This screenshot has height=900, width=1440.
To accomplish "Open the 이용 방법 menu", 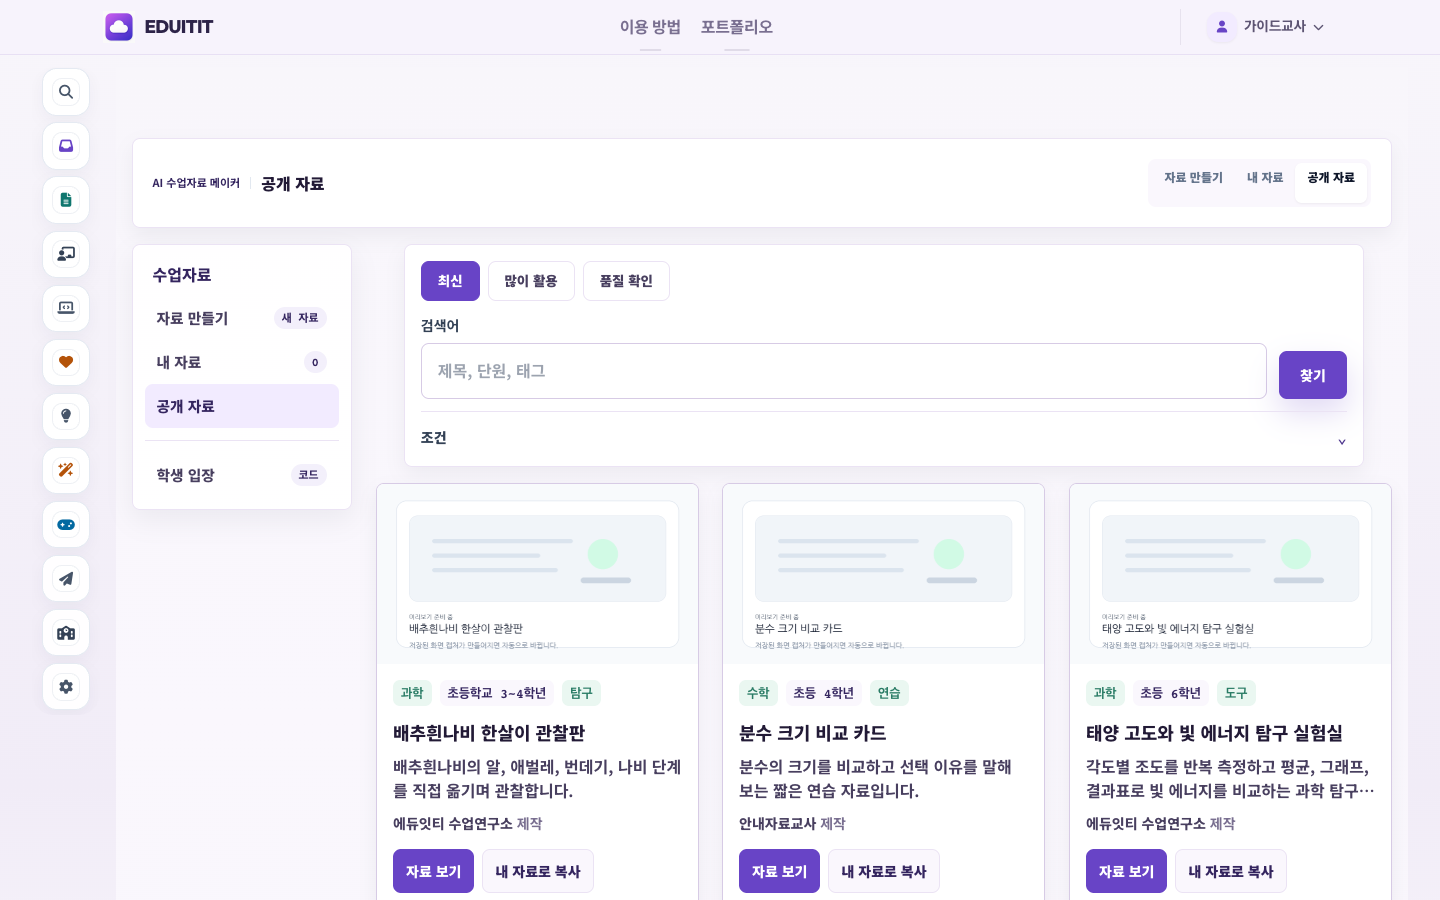I will (x=650, y=27).
